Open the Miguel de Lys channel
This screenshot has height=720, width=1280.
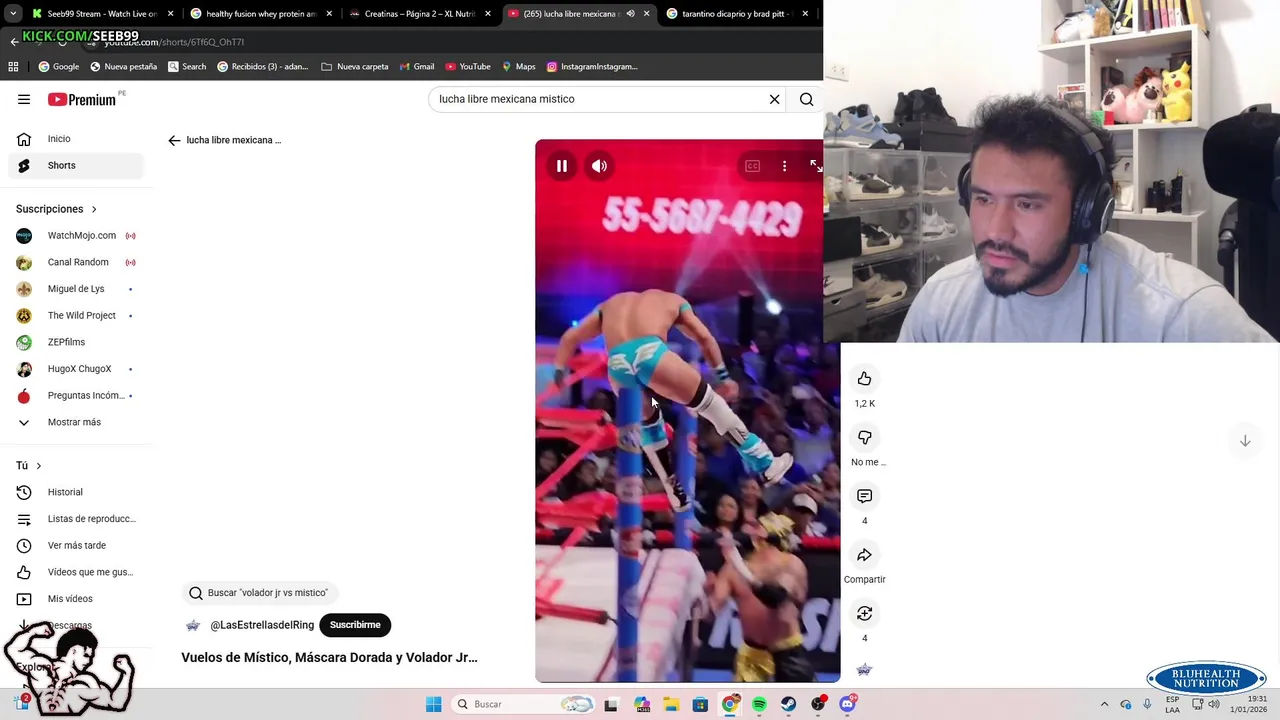tap(76, 289)
